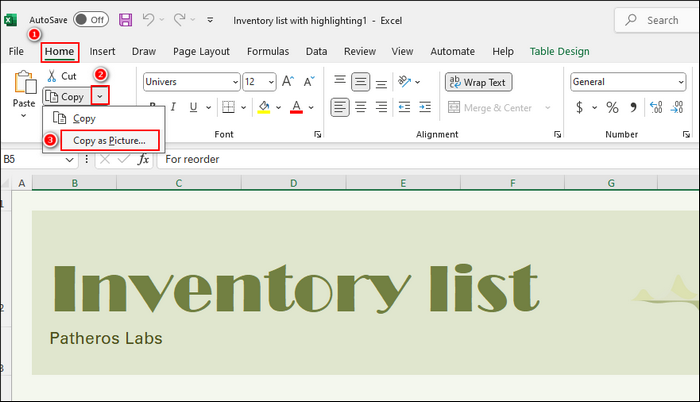
Task: Open Font settings dialog launcher
Action: 317,134
